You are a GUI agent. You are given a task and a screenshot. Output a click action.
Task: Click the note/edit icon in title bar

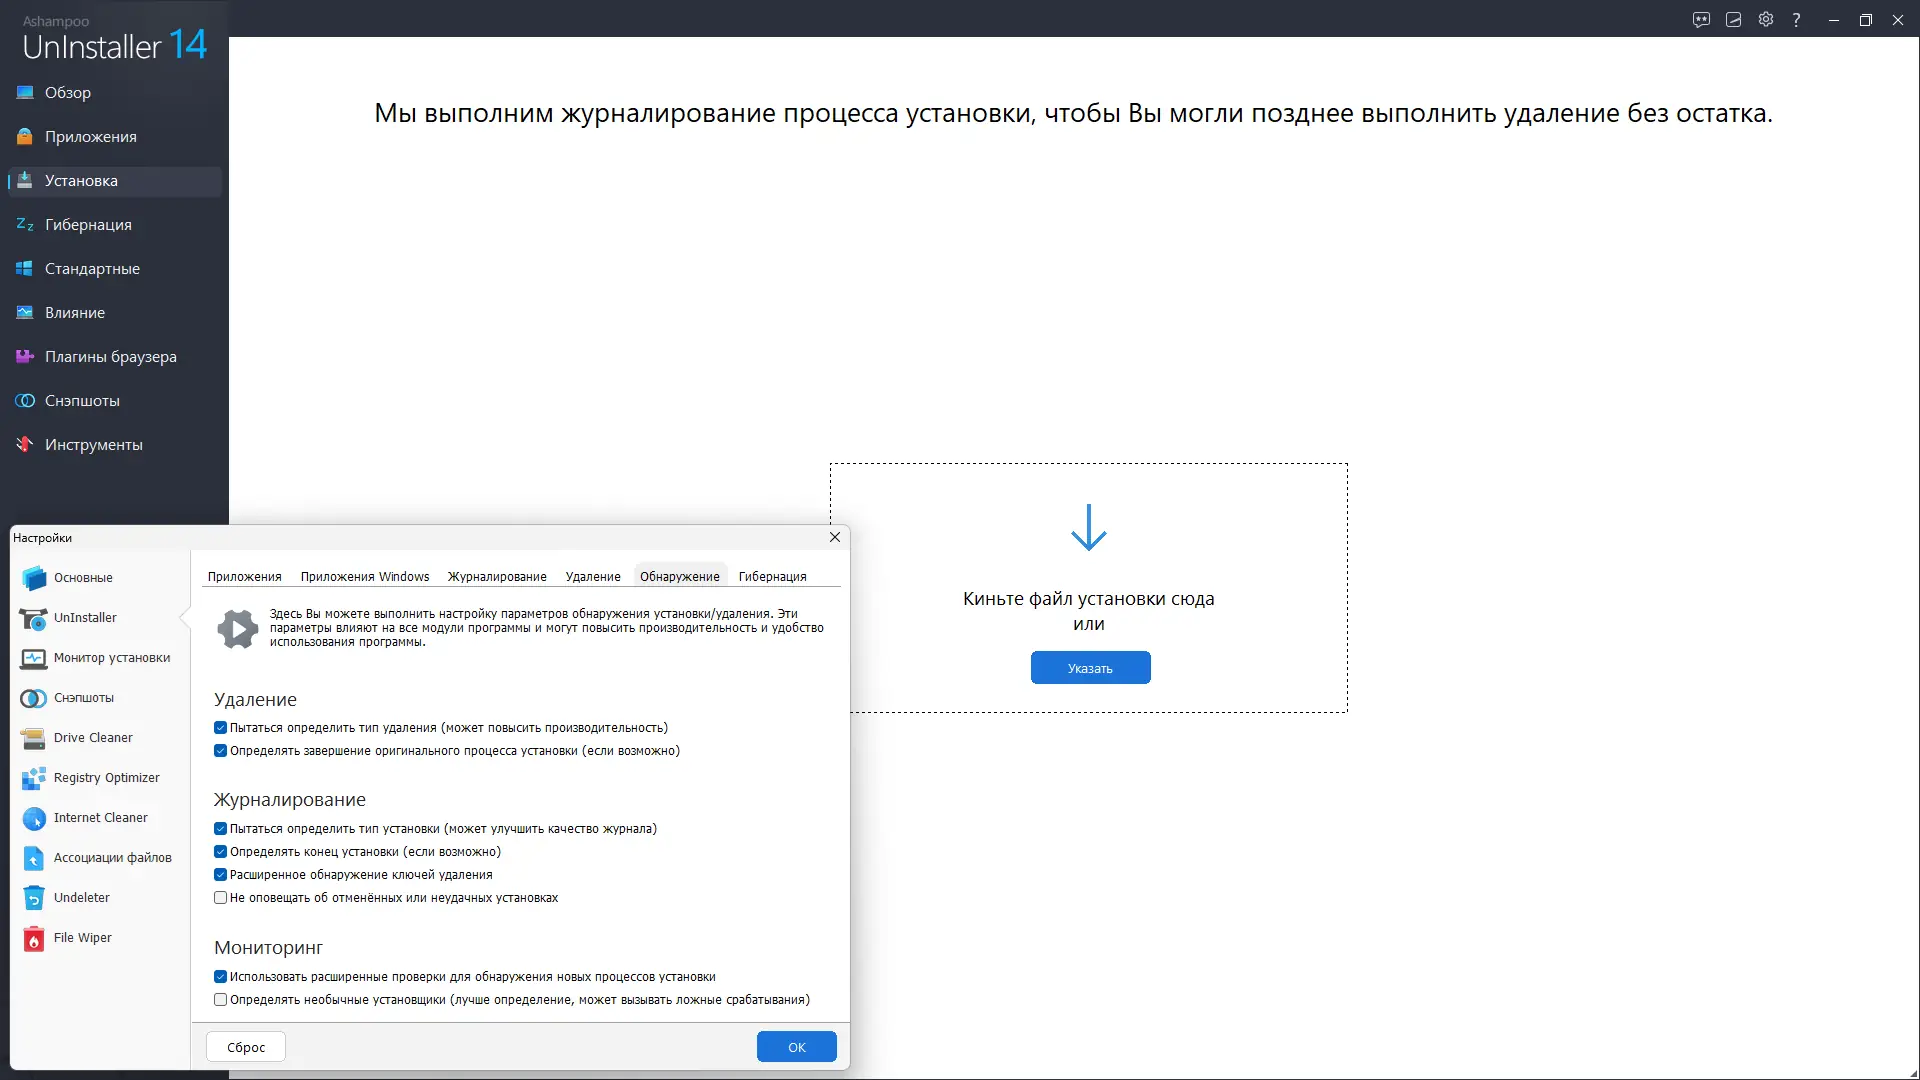1734,20
